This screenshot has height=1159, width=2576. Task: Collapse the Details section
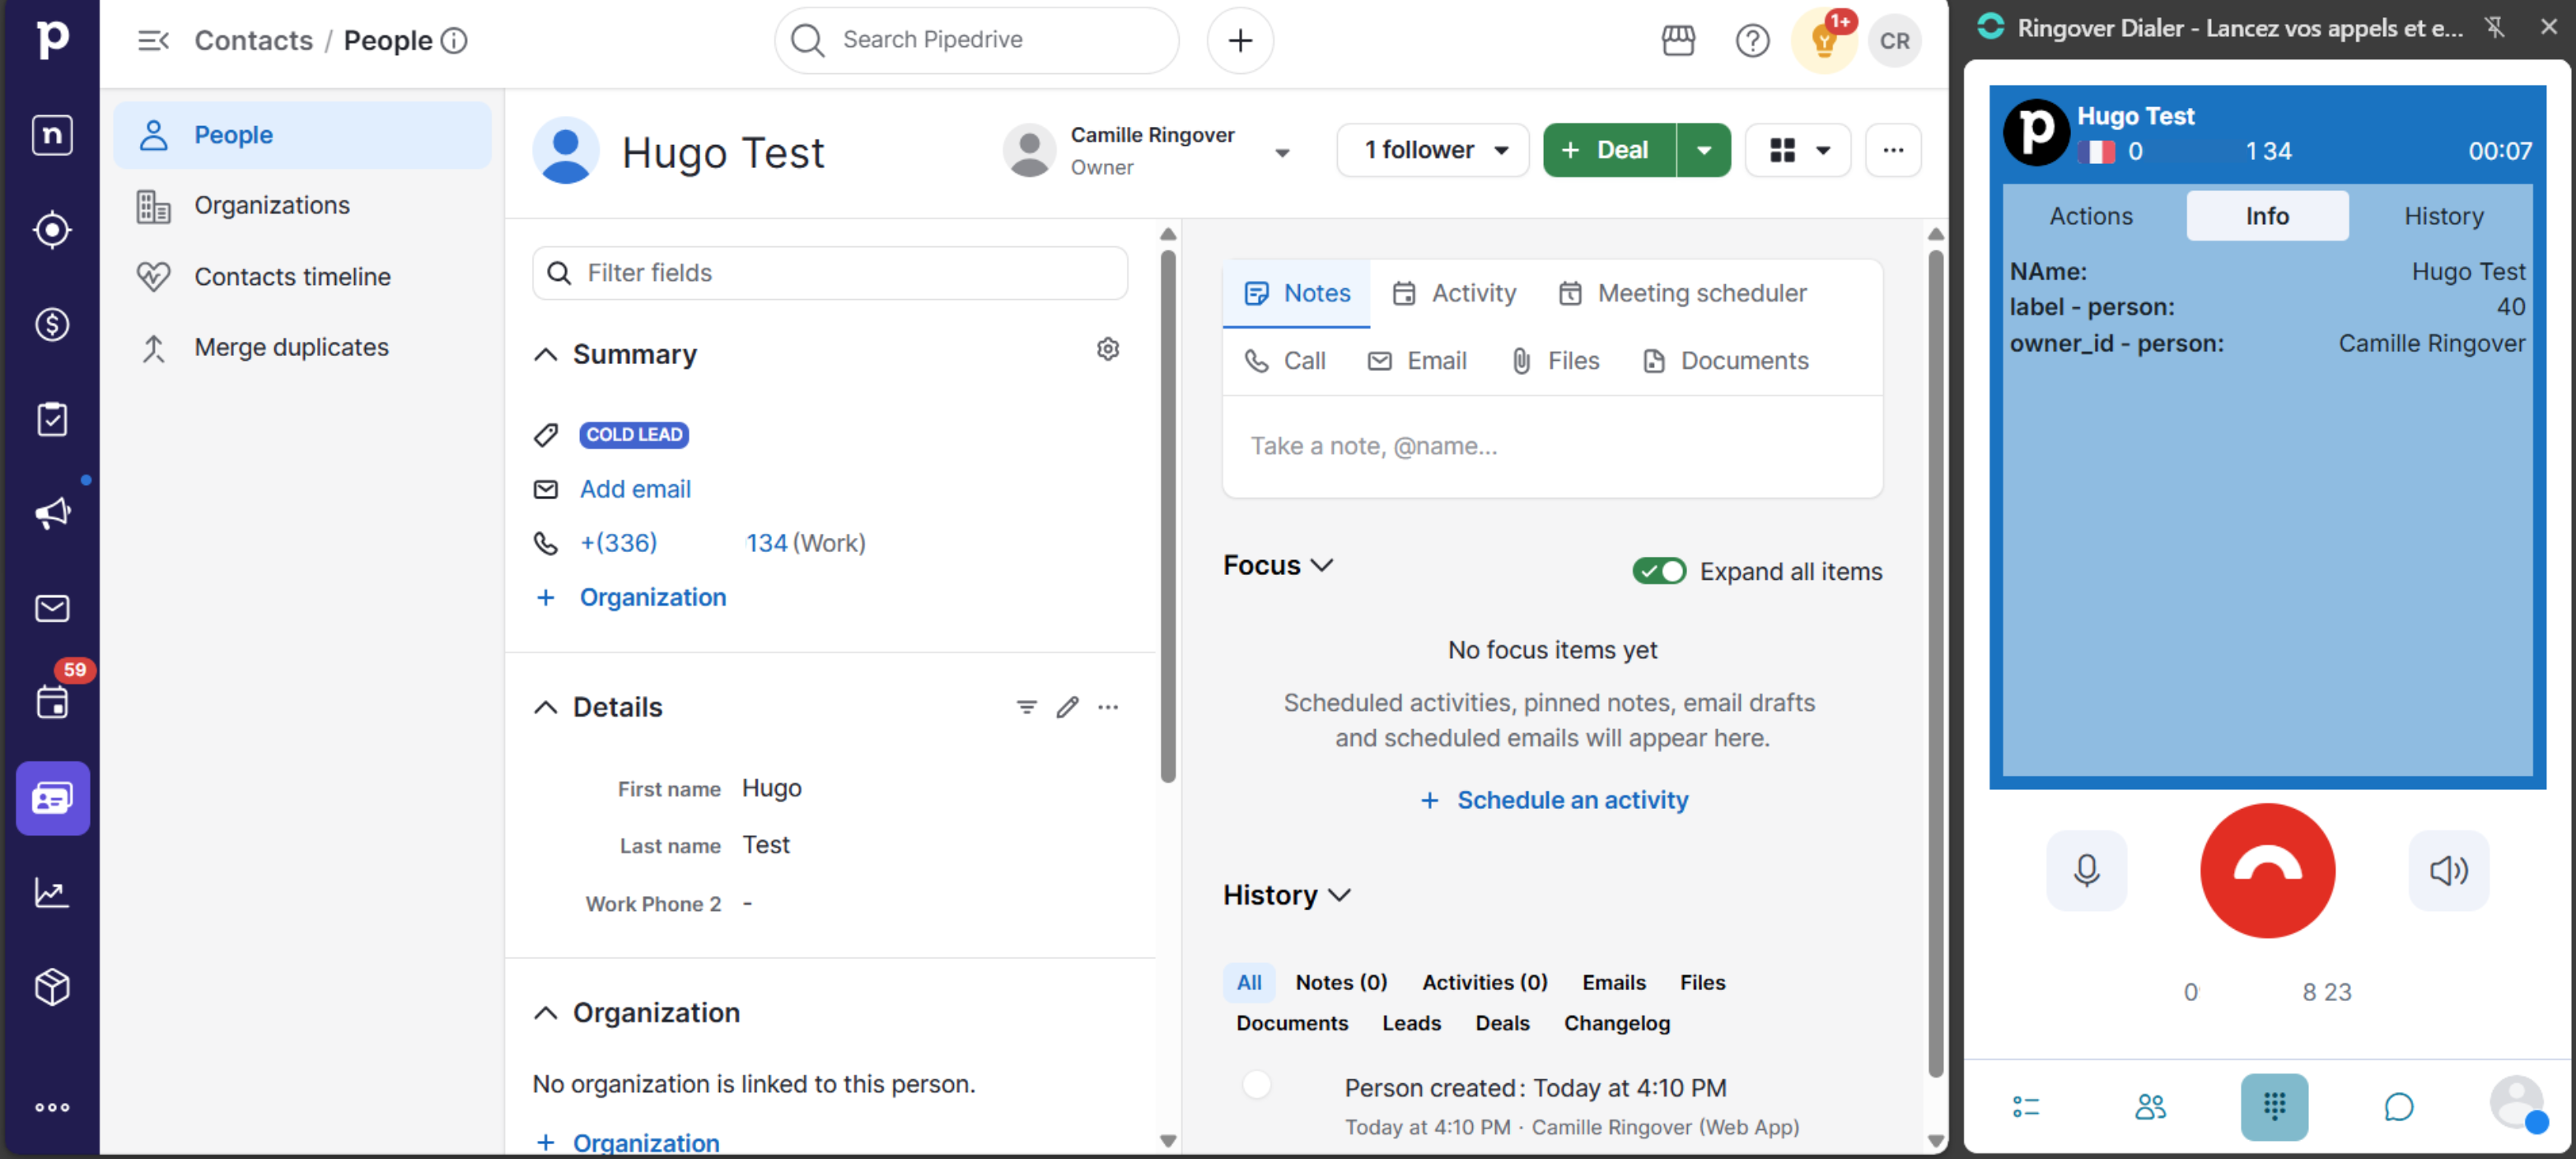coord(545,707)
